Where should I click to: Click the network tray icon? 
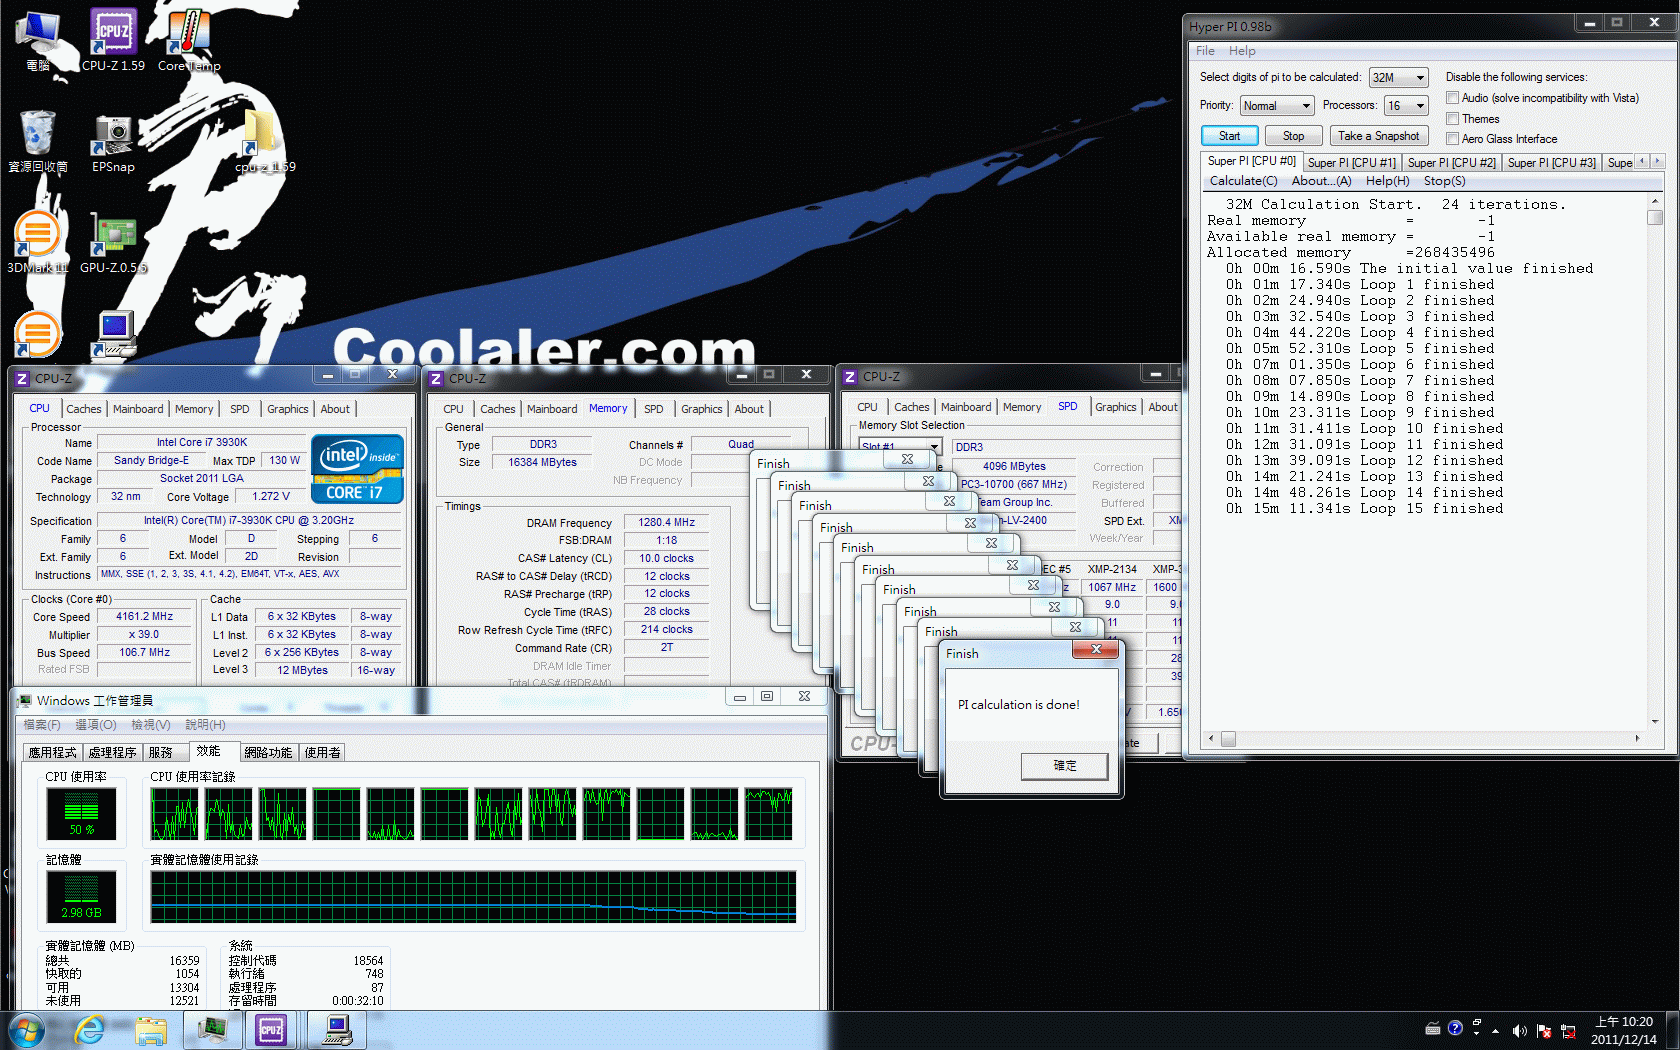[x=1568, y=1031]
